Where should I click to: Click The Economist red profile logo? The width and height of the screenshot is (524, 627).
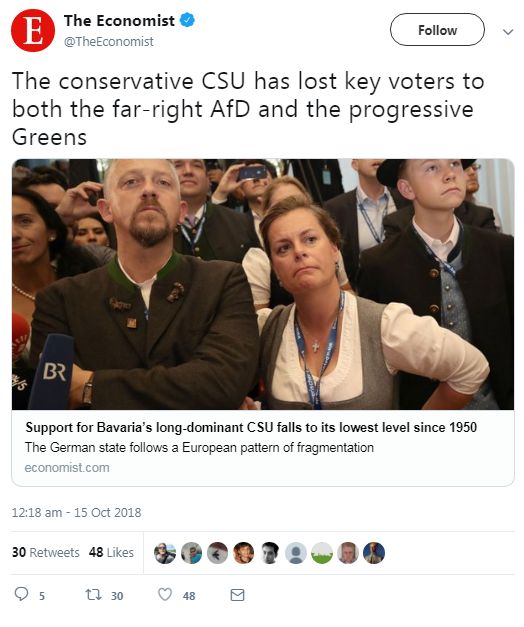pyautogui.click(x=33, y=31)
